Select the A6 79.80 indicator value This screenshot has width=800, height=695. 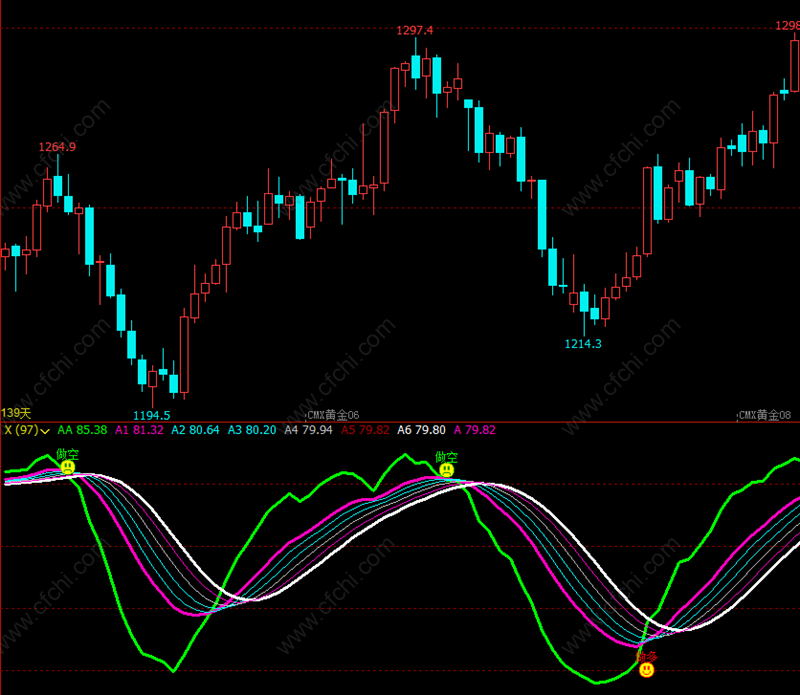click(421, 430)
